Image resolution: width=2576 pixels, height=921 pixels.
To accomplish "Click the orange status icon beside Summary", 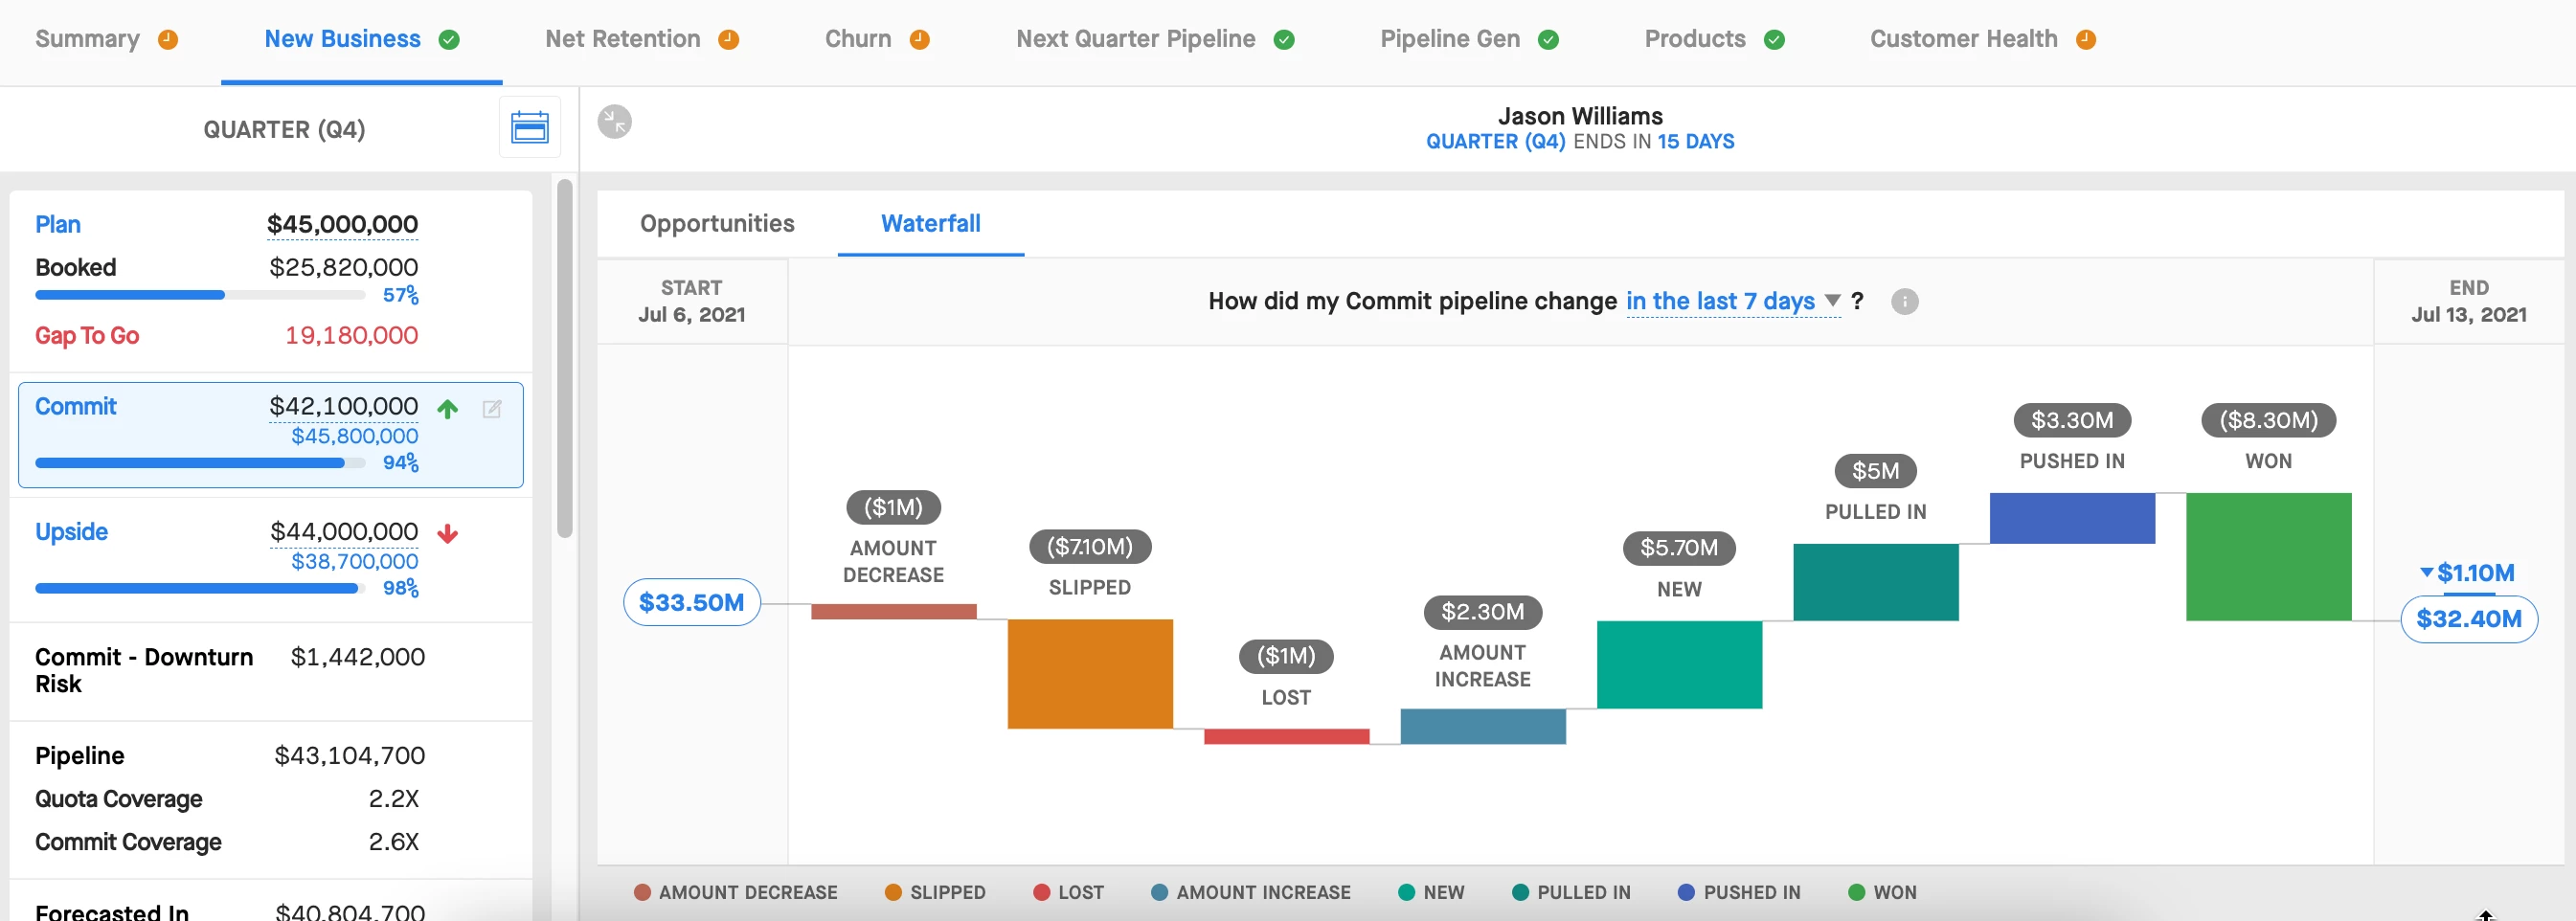I will tap(168, 40).
